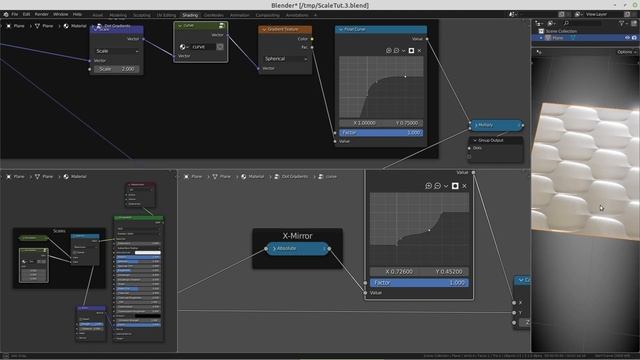
Task: Open the top Float Curve tools dropdown arrow
Action: pos(403,51)
